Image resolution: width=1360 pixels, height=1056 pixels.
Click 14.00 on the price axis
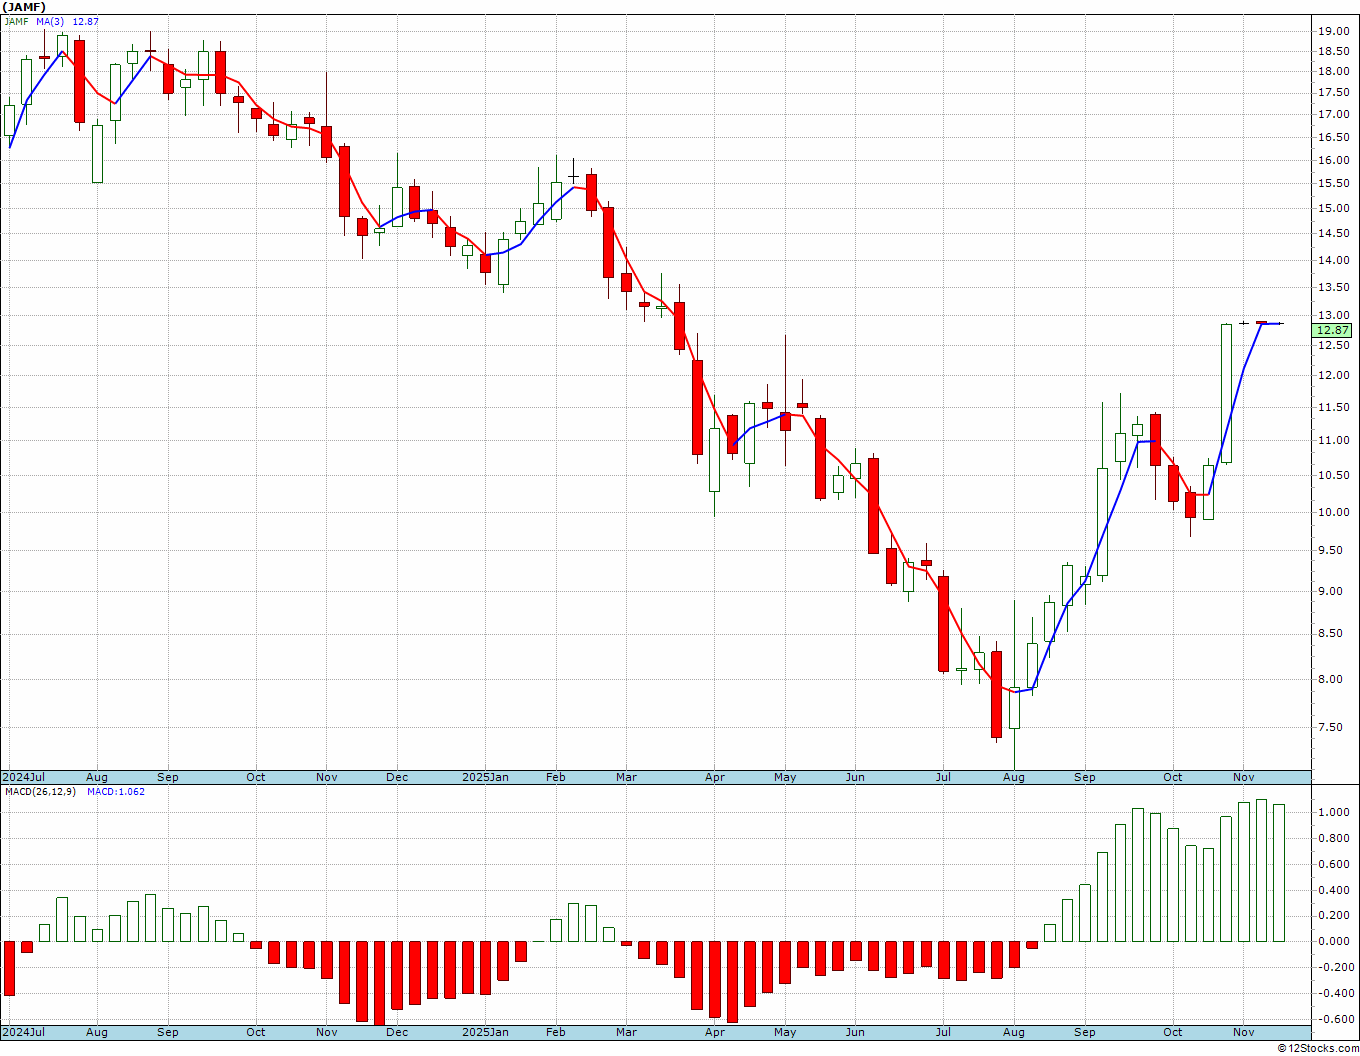(1332, 260)
